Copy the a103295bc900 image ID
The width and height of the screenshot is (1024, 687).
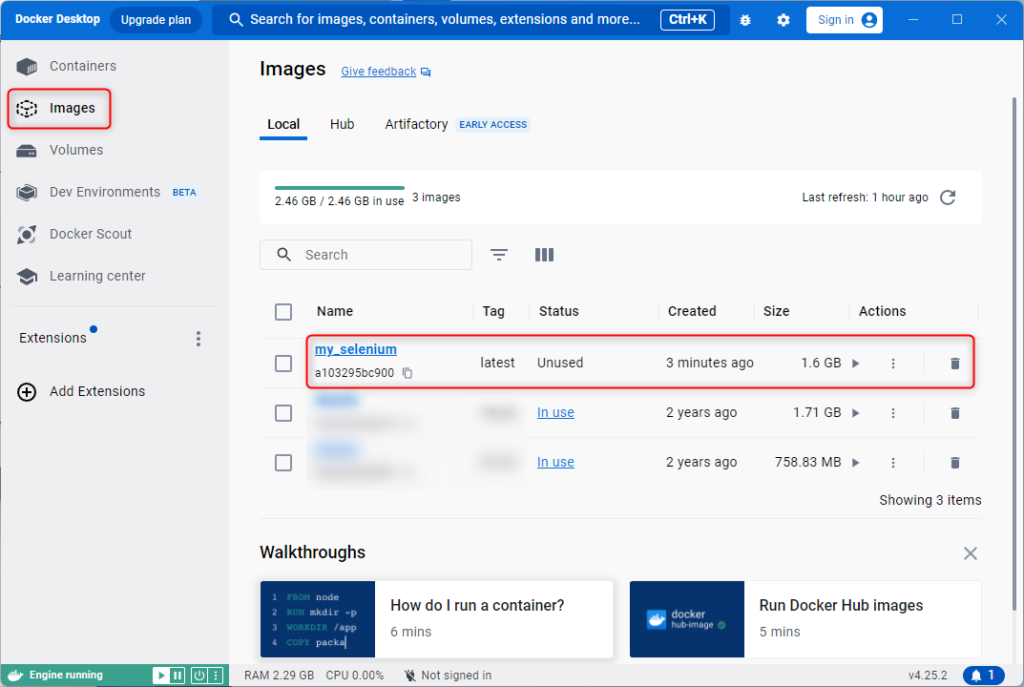(408, 373)
